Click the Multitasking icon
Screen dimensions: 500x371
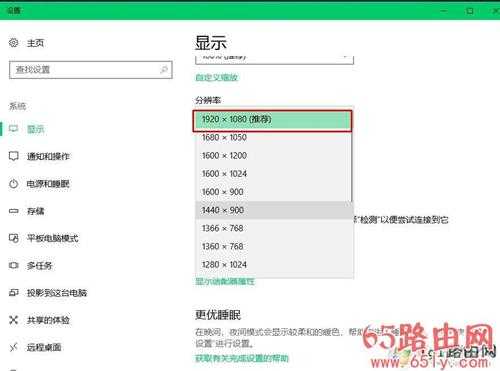point(14,265)
